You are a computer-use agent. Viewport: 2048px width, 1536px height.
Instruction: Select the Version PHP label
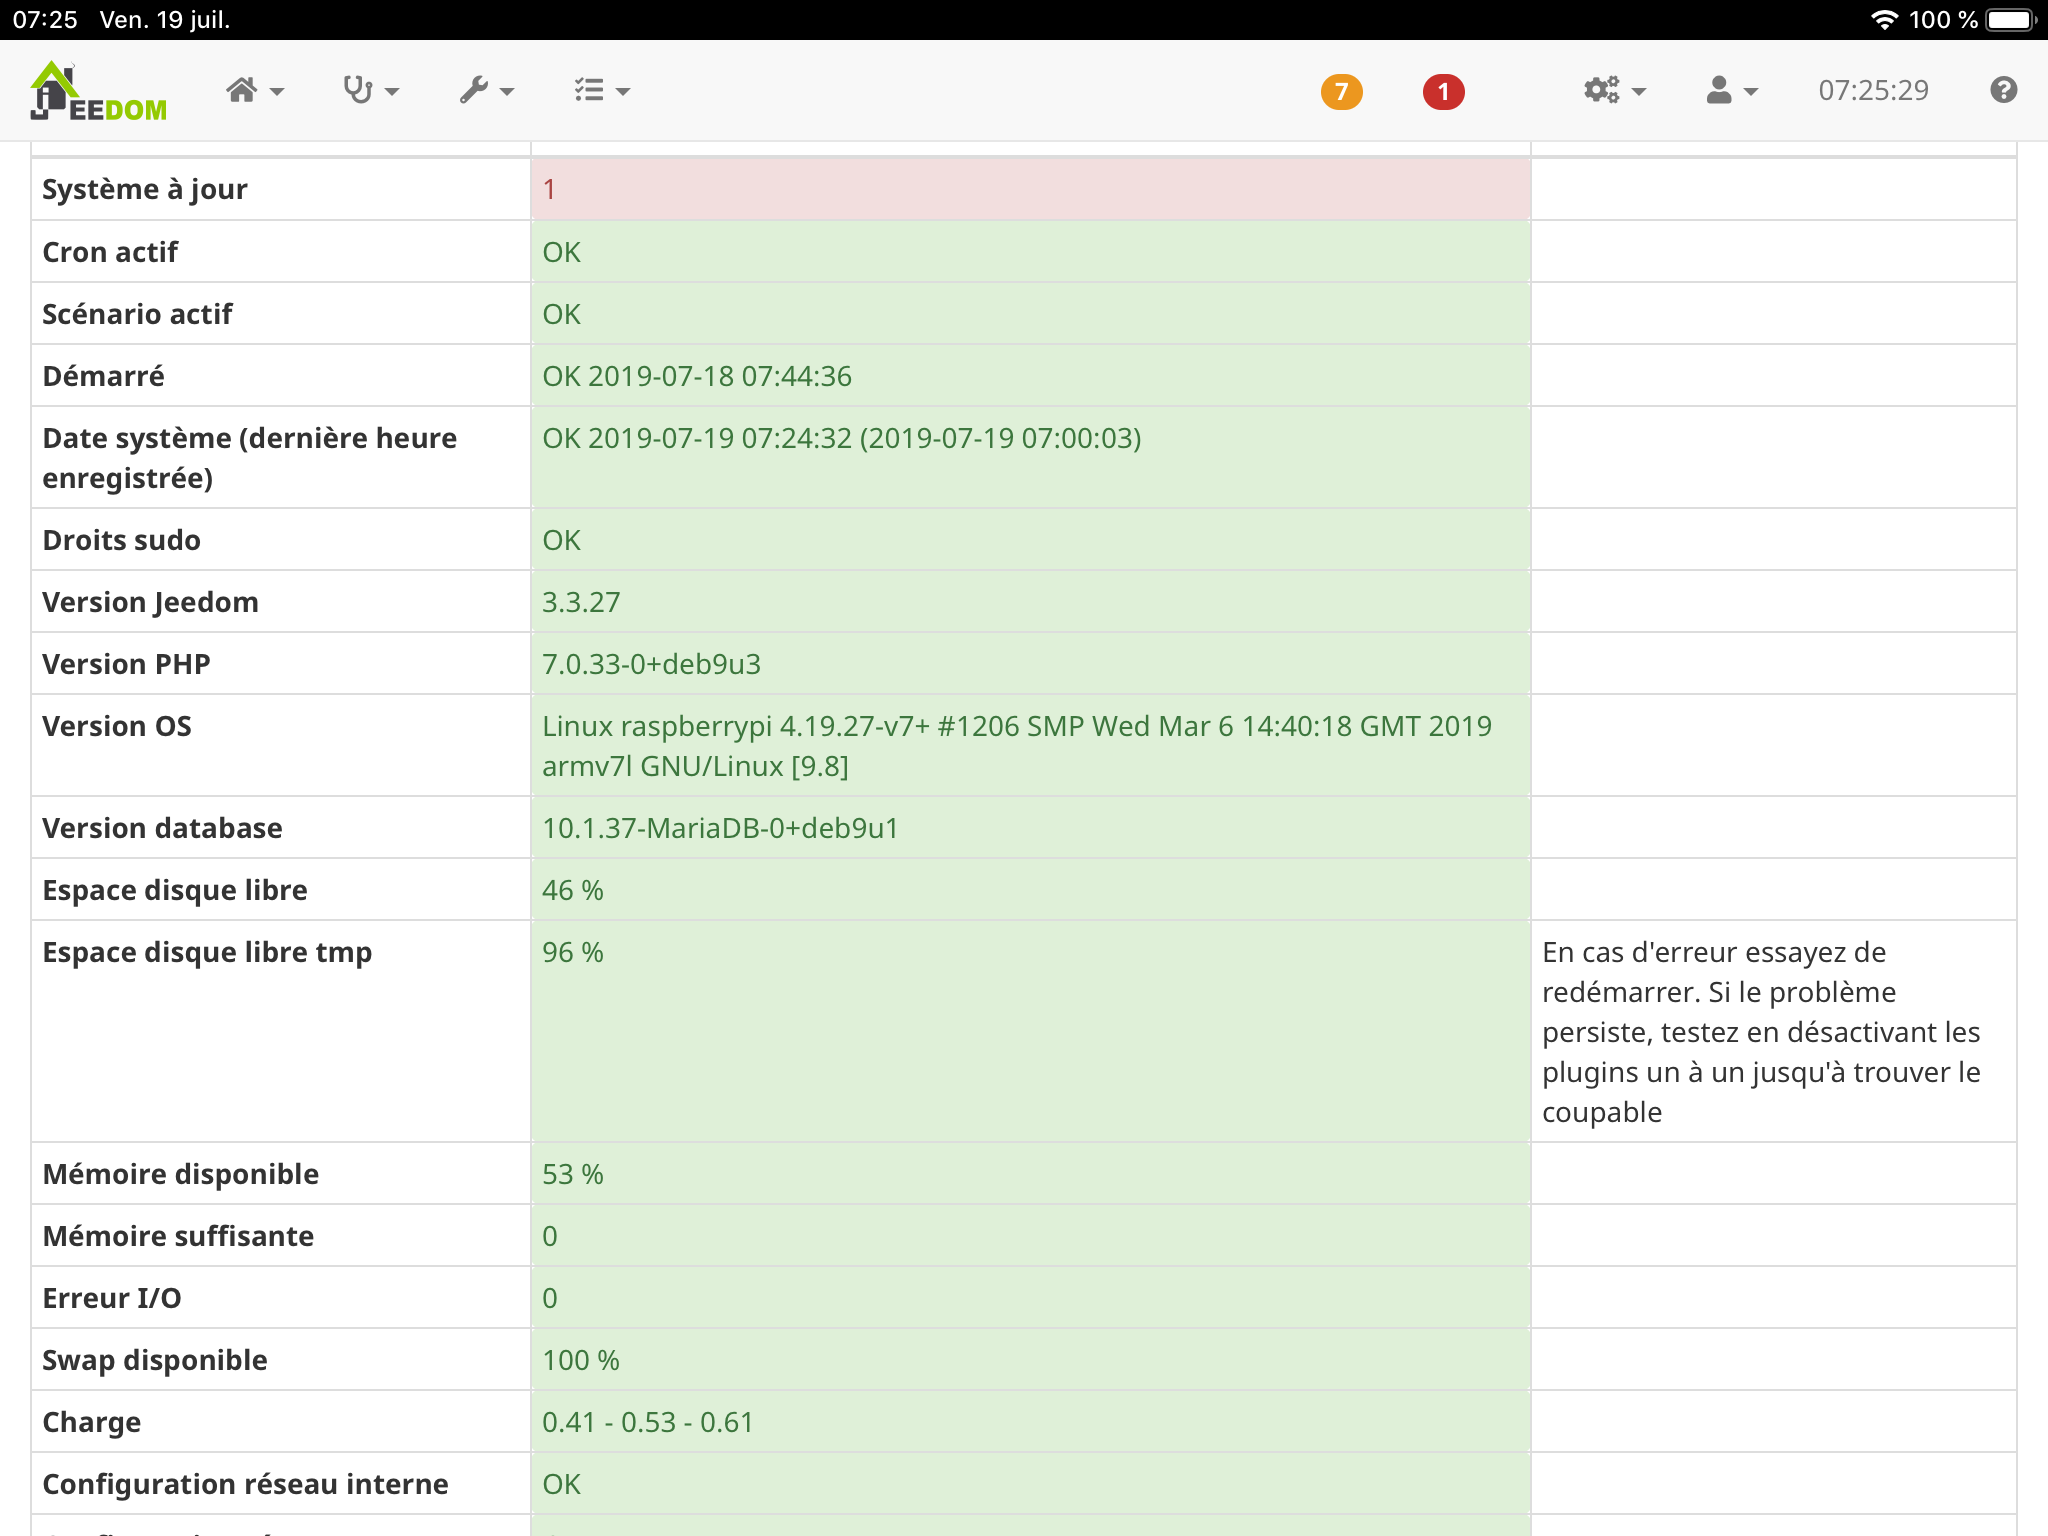click(126, 664)
